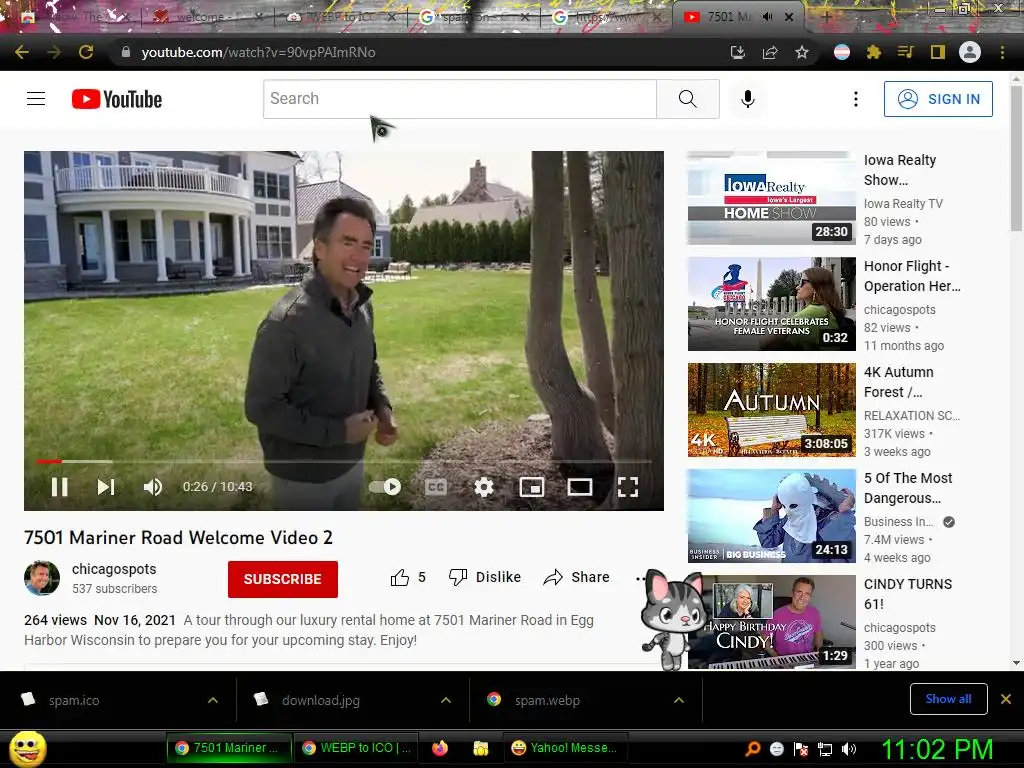Expand options for download.jpg download
The height and width of the screenshot is (768, 1024).
446,700
